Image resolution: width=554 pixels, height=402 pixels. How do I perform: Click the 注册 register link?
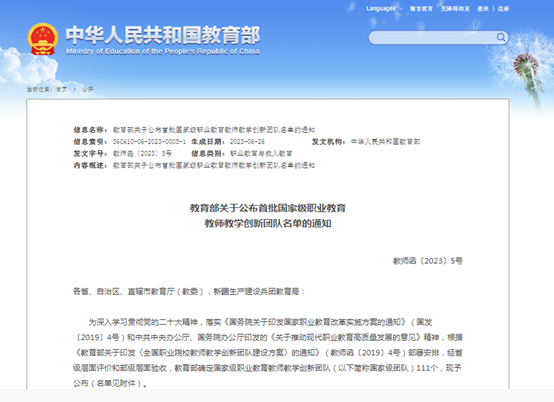pos(503,8)
